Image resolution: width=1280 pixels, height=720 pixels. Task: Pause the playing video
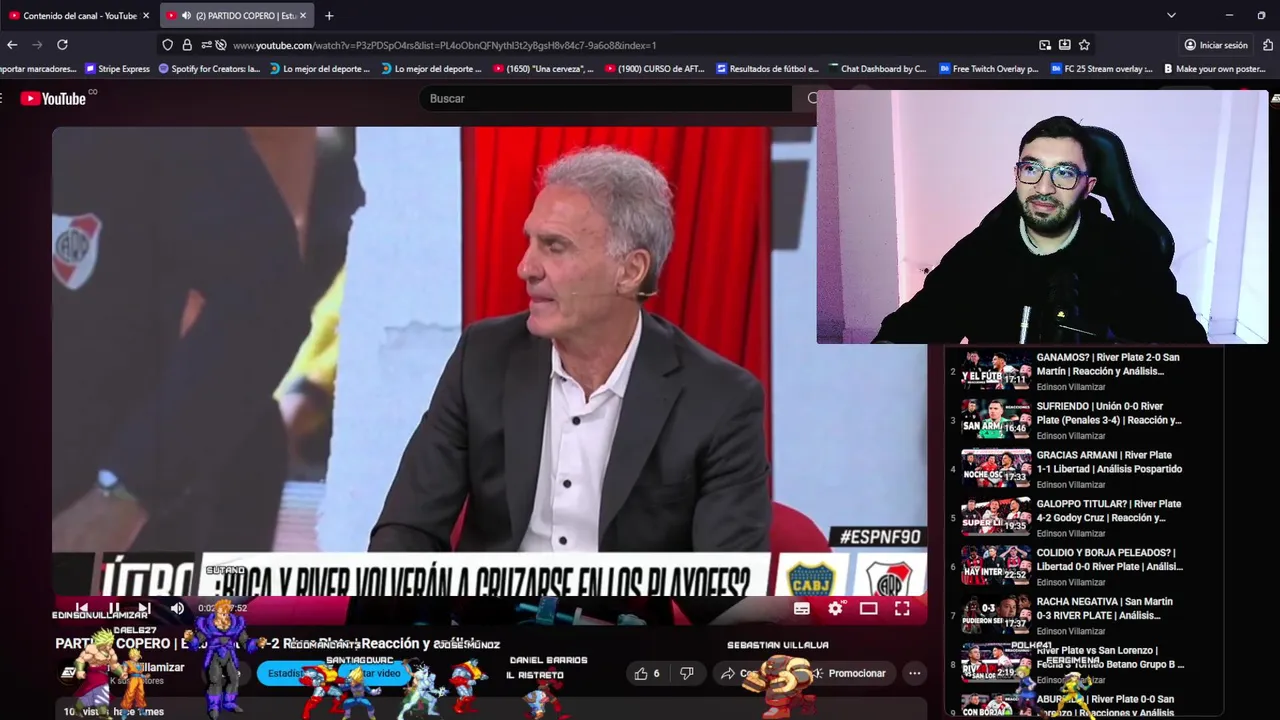(113, 608)
